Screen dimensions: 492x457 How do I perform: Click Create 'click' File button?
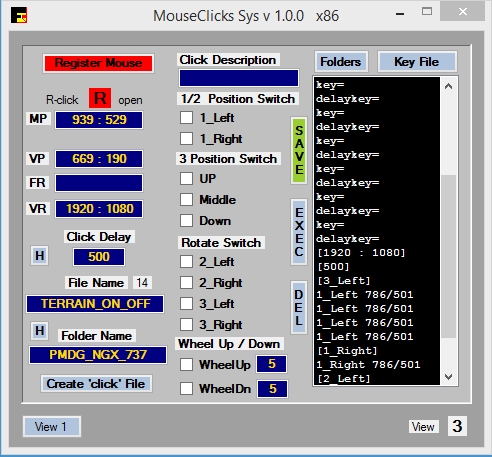point(96,384)
